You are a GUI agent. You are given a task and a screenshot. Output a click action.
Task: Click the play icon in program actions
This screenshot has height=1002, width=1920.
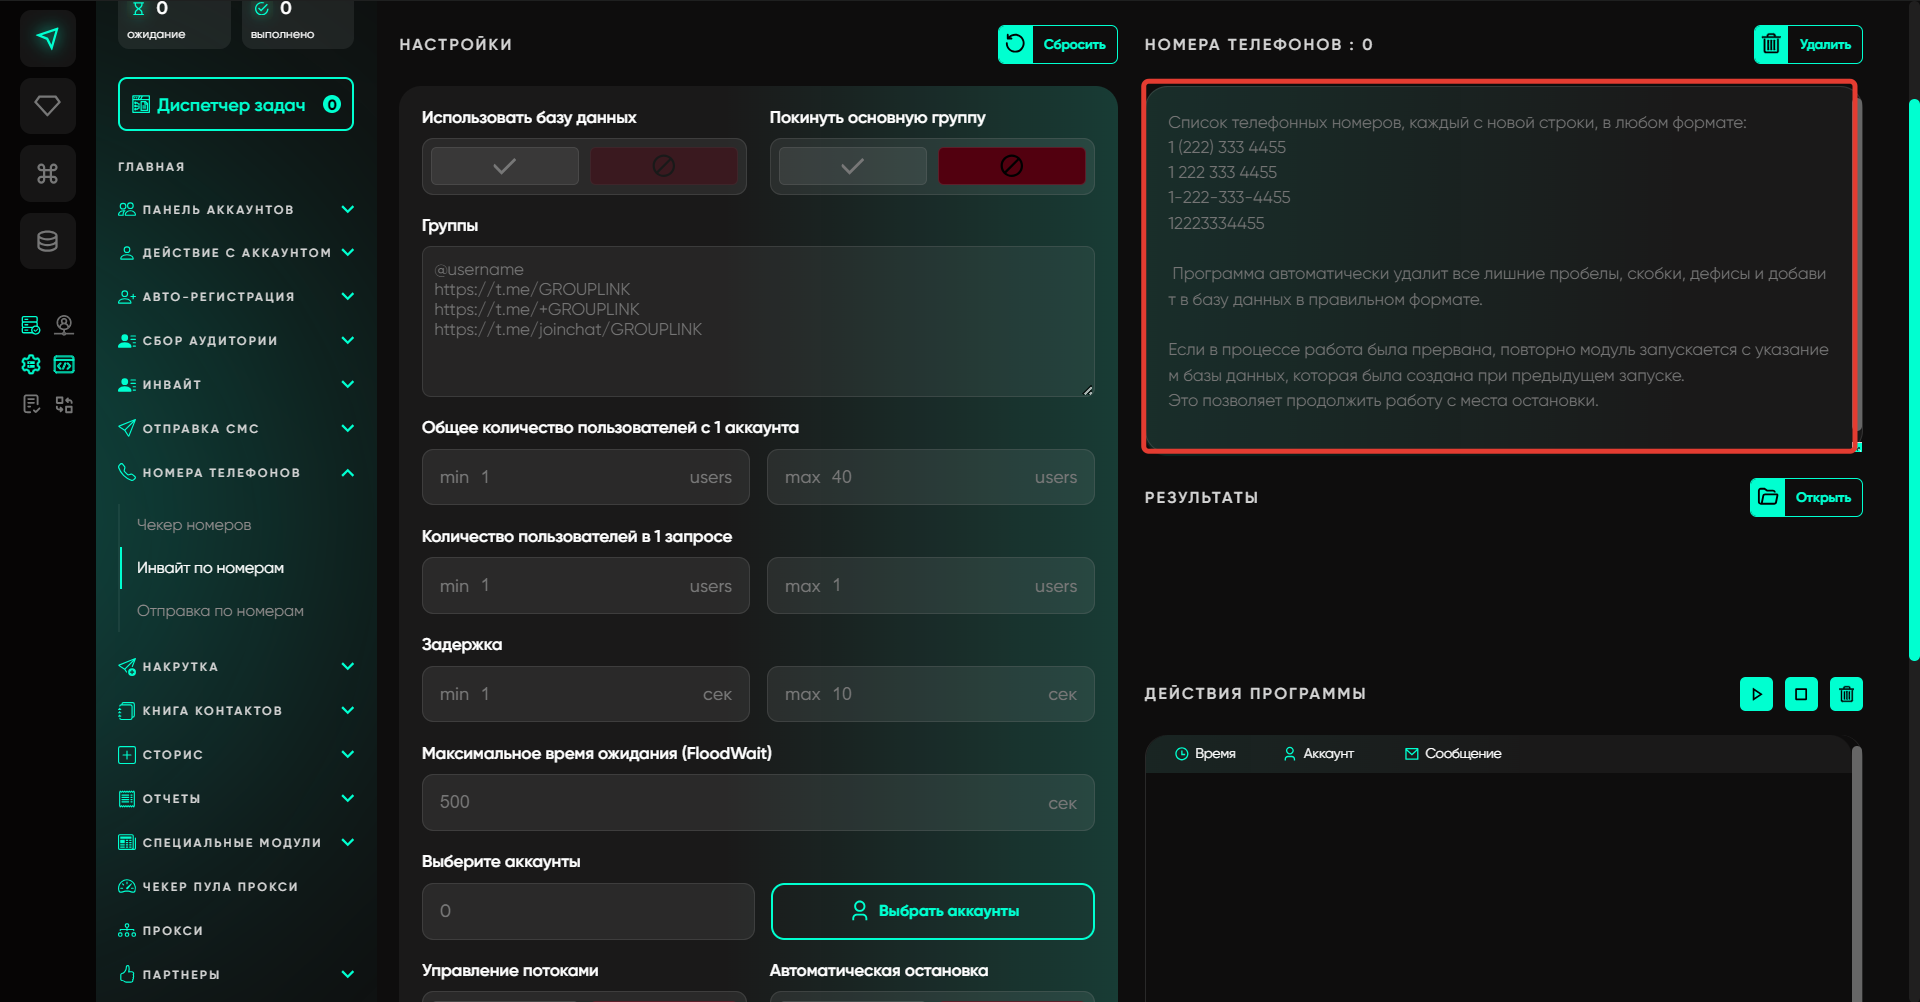[x=1756, y=694]
